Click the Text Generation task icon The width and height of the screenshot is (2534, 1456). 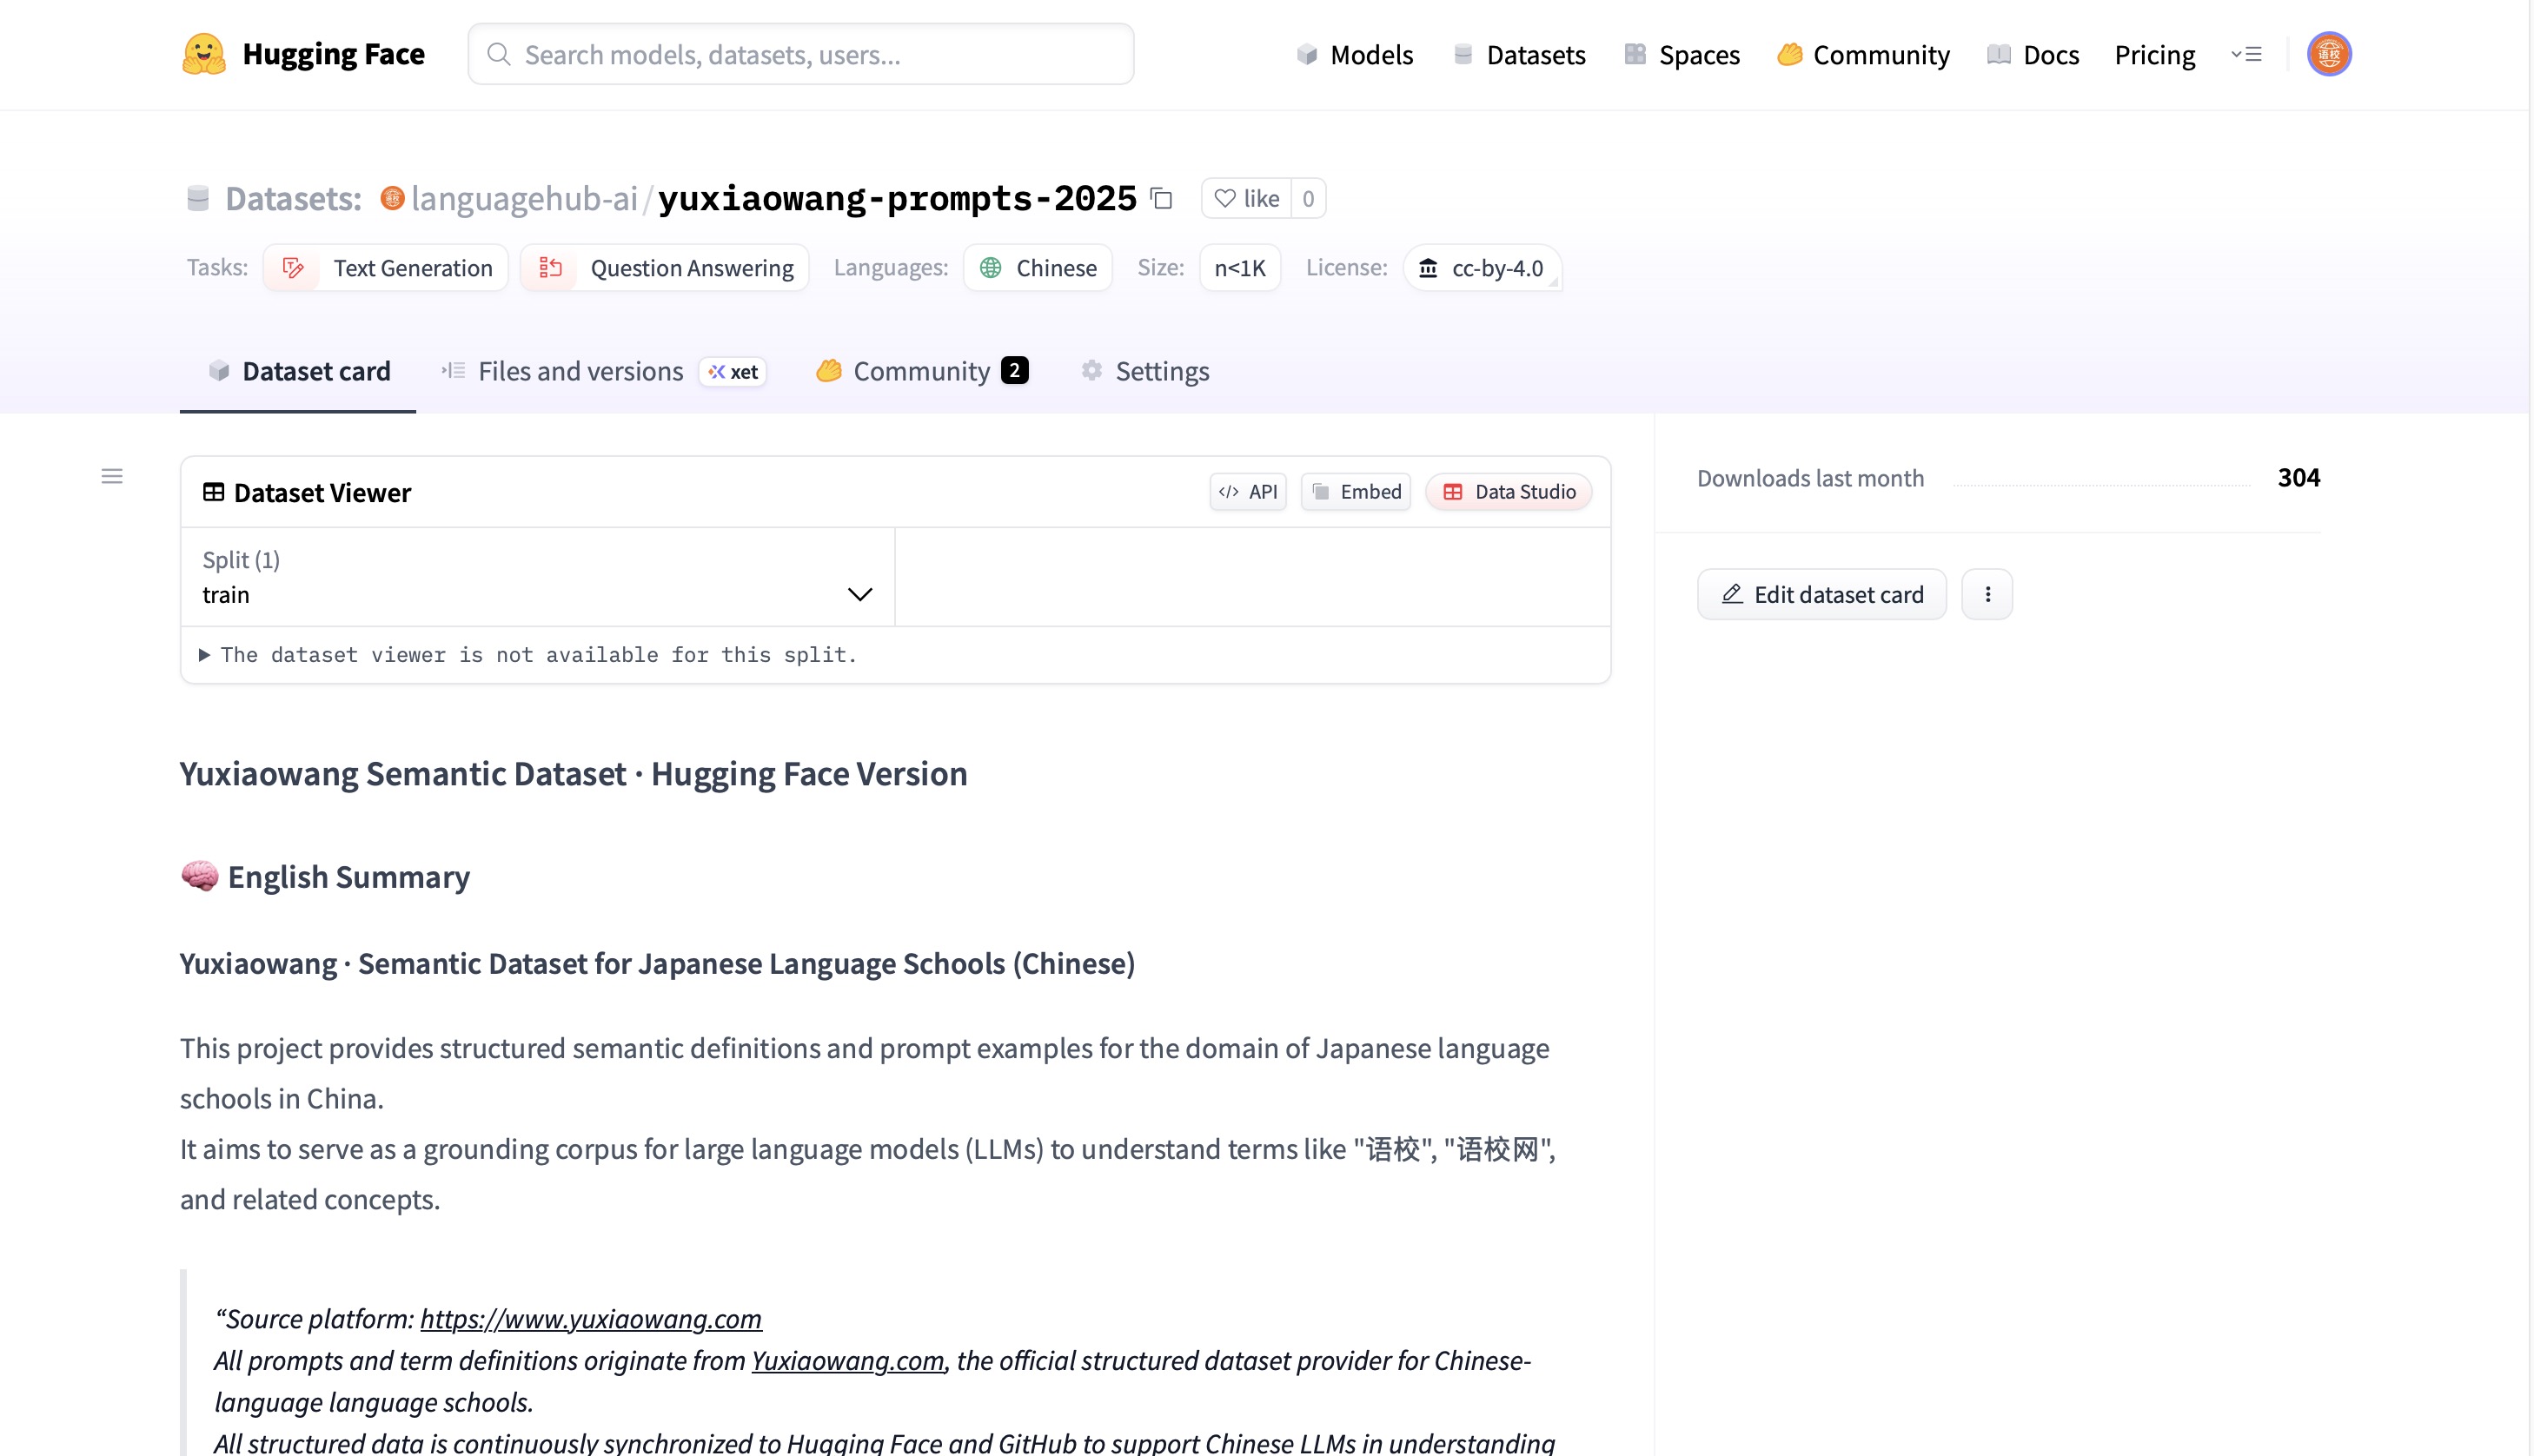tap(293, 268)
